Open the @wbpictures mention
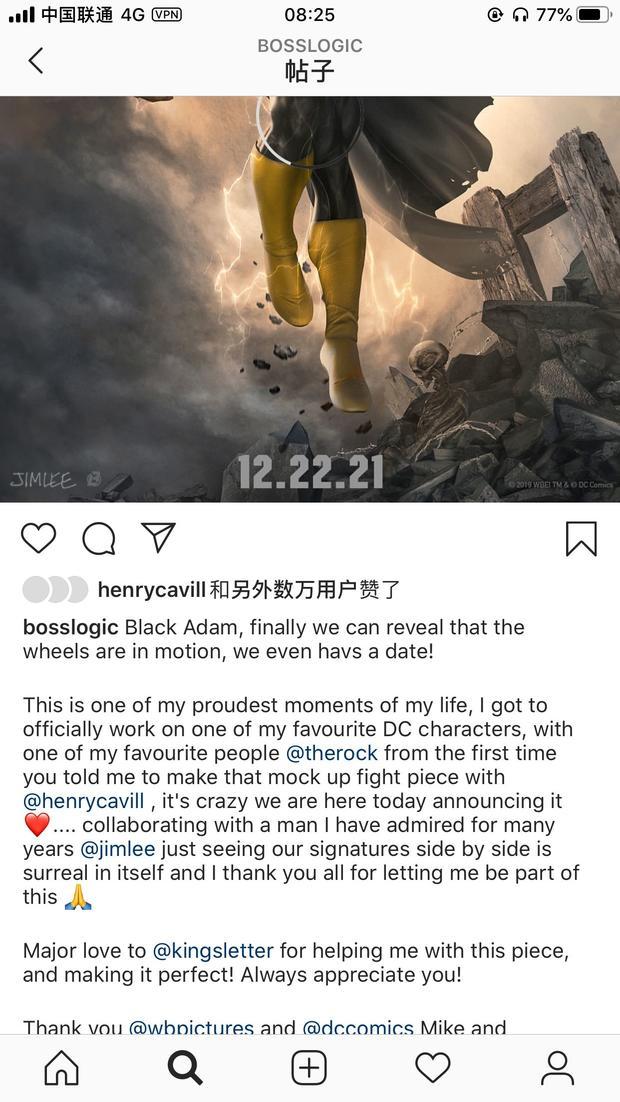620x1102 pixels. [191, 1027]
